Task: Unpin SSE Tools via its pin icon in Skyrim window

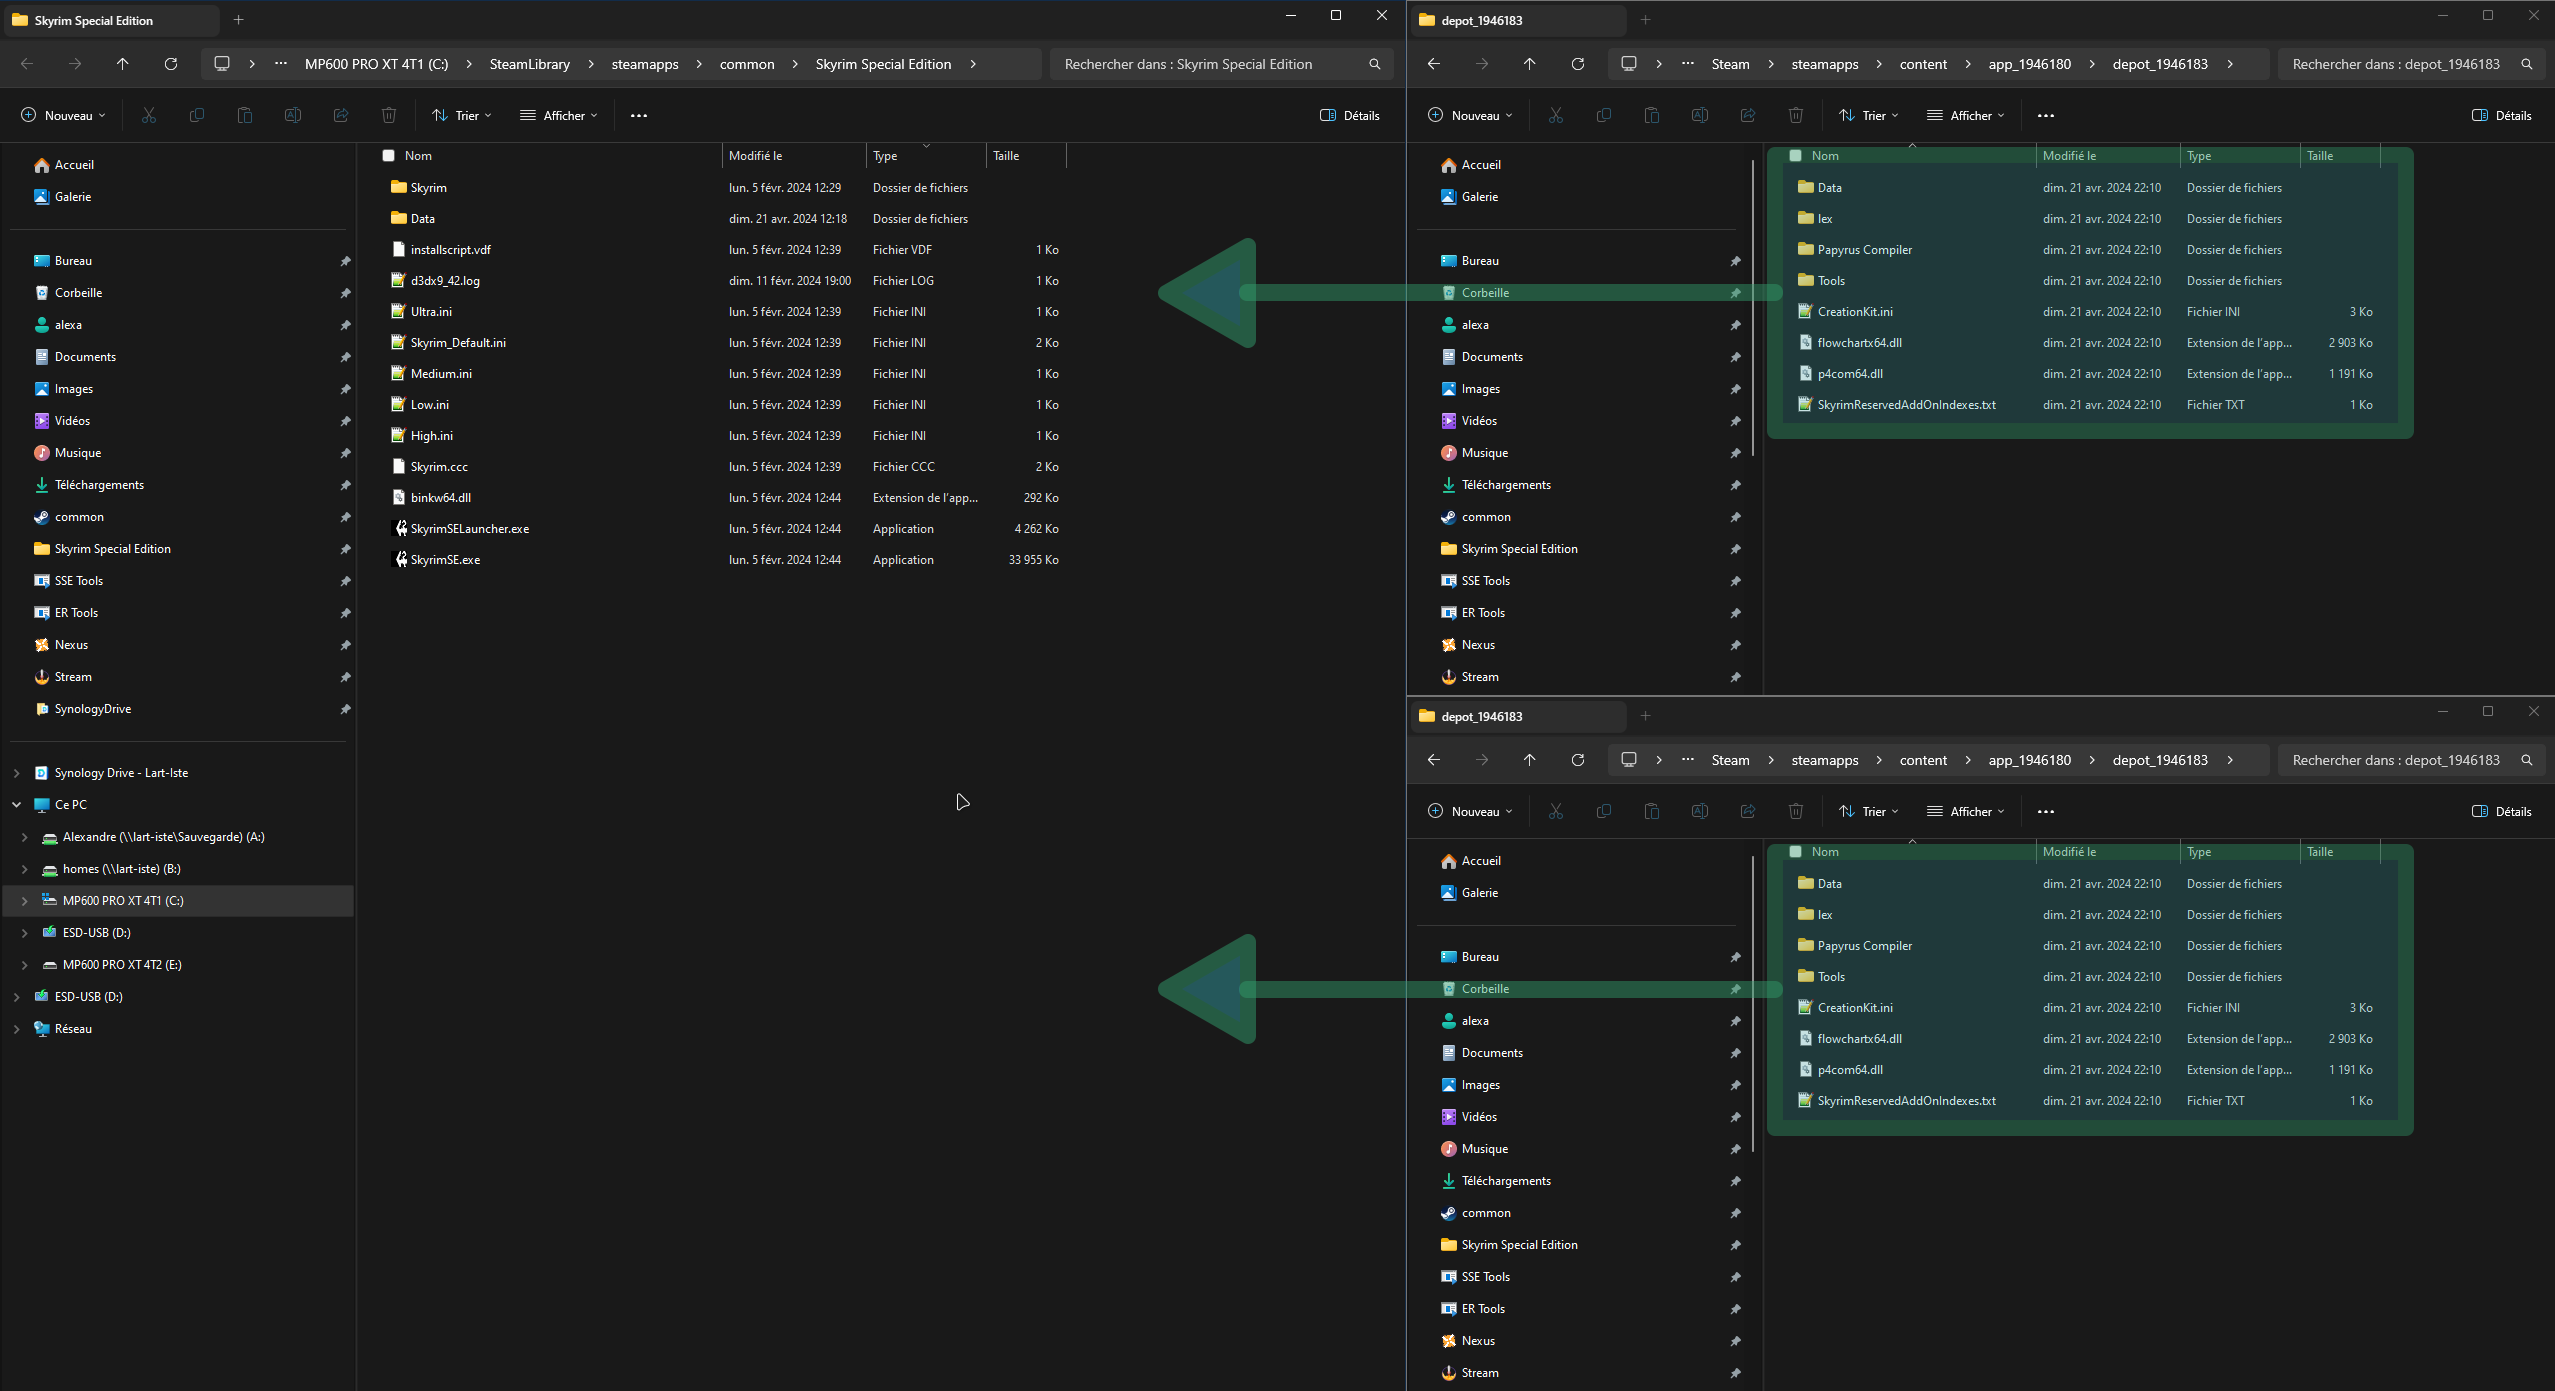Action: point(345,581)
